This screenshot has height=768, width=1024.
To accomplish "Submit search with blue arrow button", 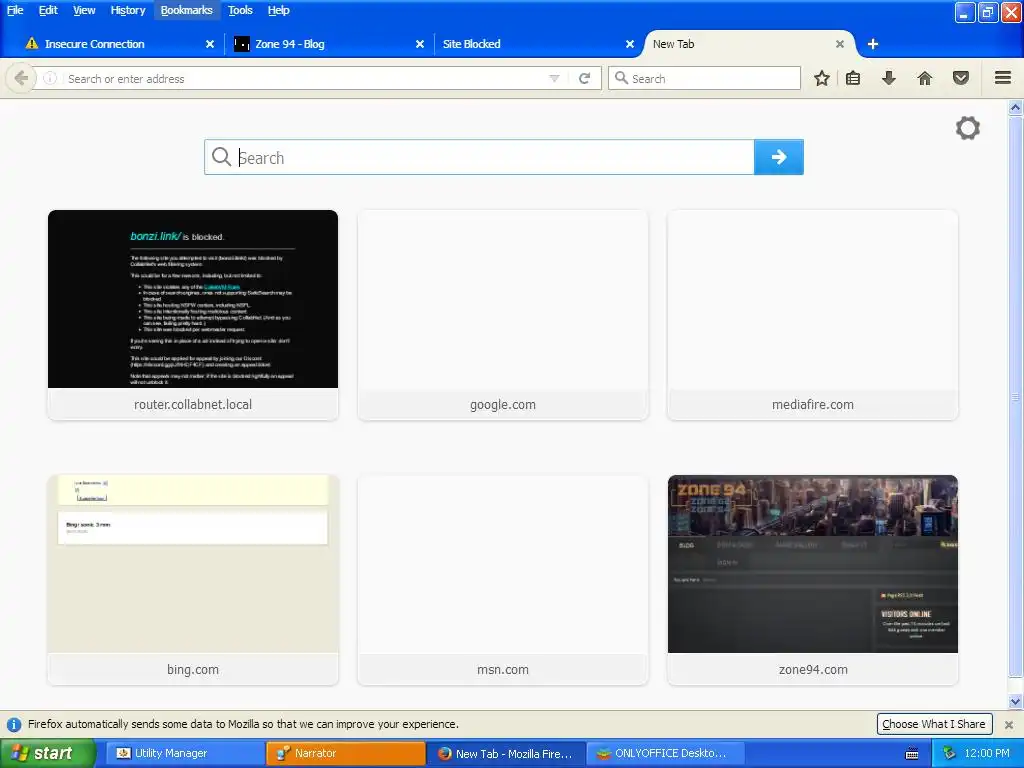I will 778,157.
